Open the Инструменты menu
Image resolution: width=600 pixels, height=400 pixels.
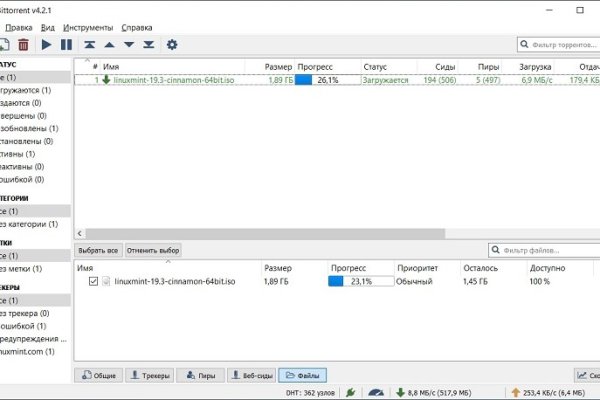pyautogui.click(x=88, y=27)
